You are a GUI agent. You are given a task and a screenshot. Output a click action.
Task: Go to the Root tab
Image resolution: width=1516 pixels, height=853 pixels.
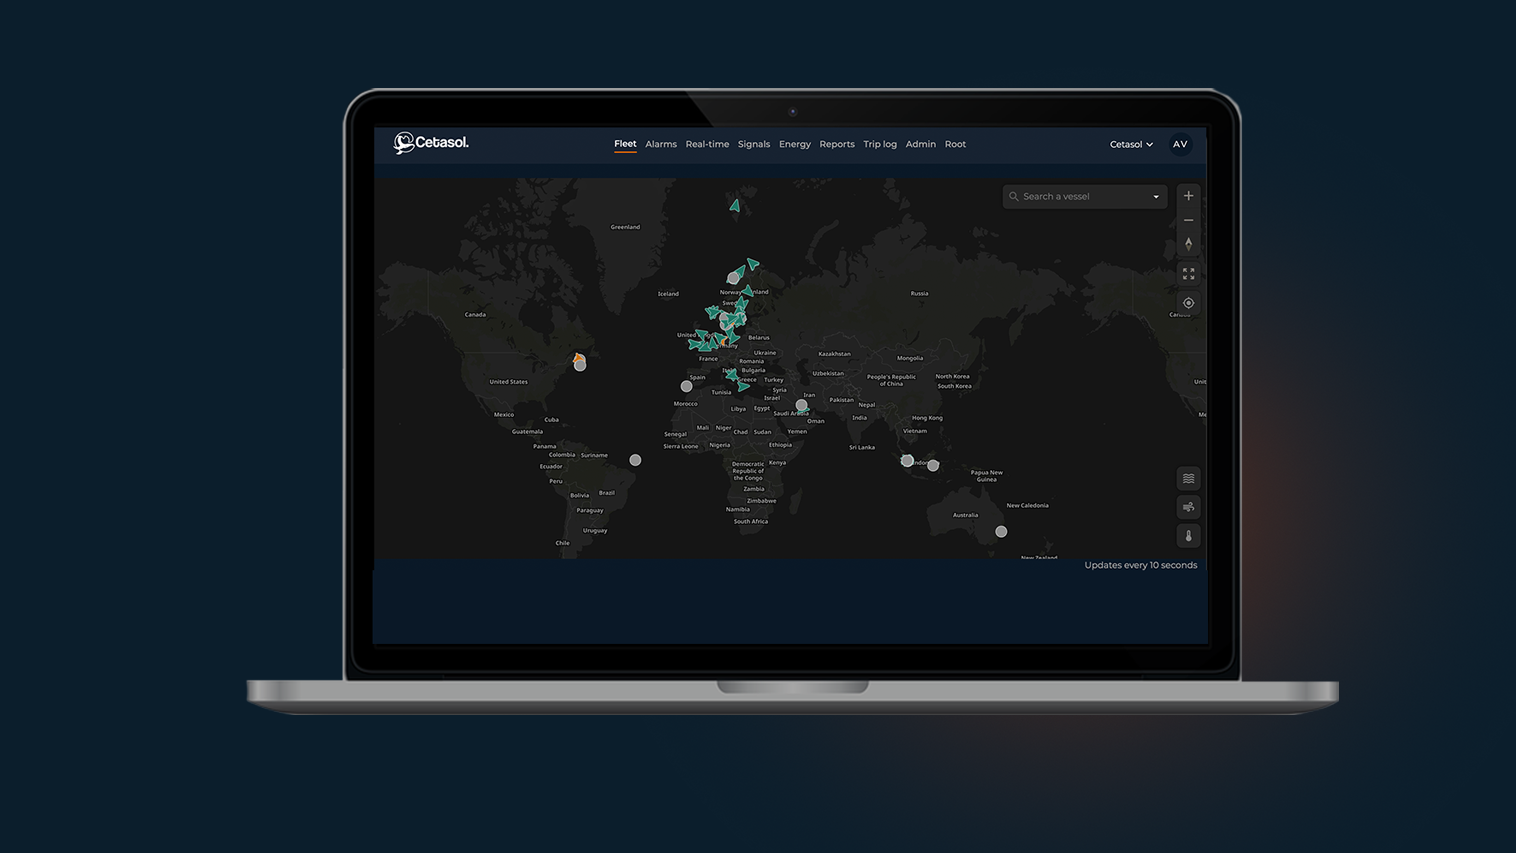[x=955, y=144]
